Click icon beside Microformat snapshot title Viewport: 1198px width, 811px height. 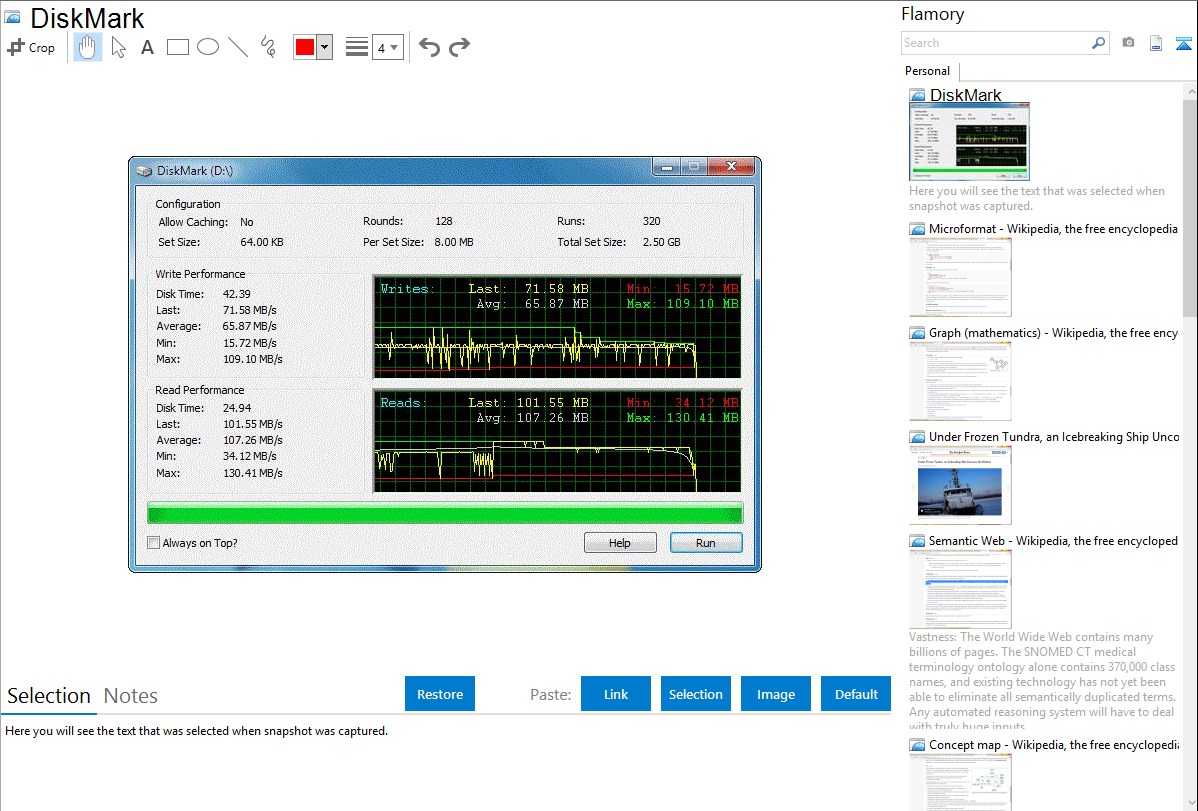click(x=917, y=229)
